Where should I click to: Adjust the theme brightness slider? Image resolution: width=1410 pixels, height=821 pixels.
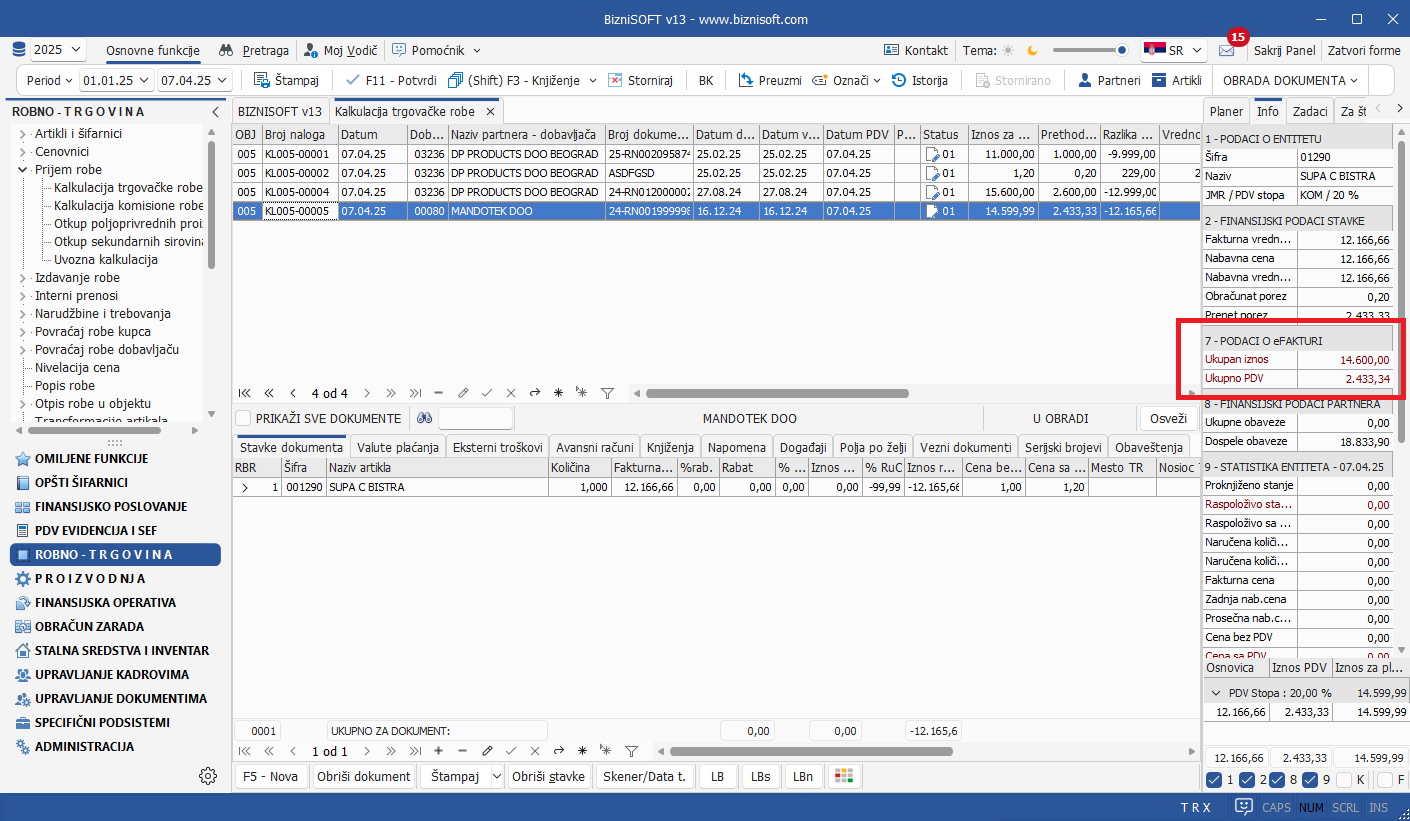pyautogui.click(x=1121, y=50)
